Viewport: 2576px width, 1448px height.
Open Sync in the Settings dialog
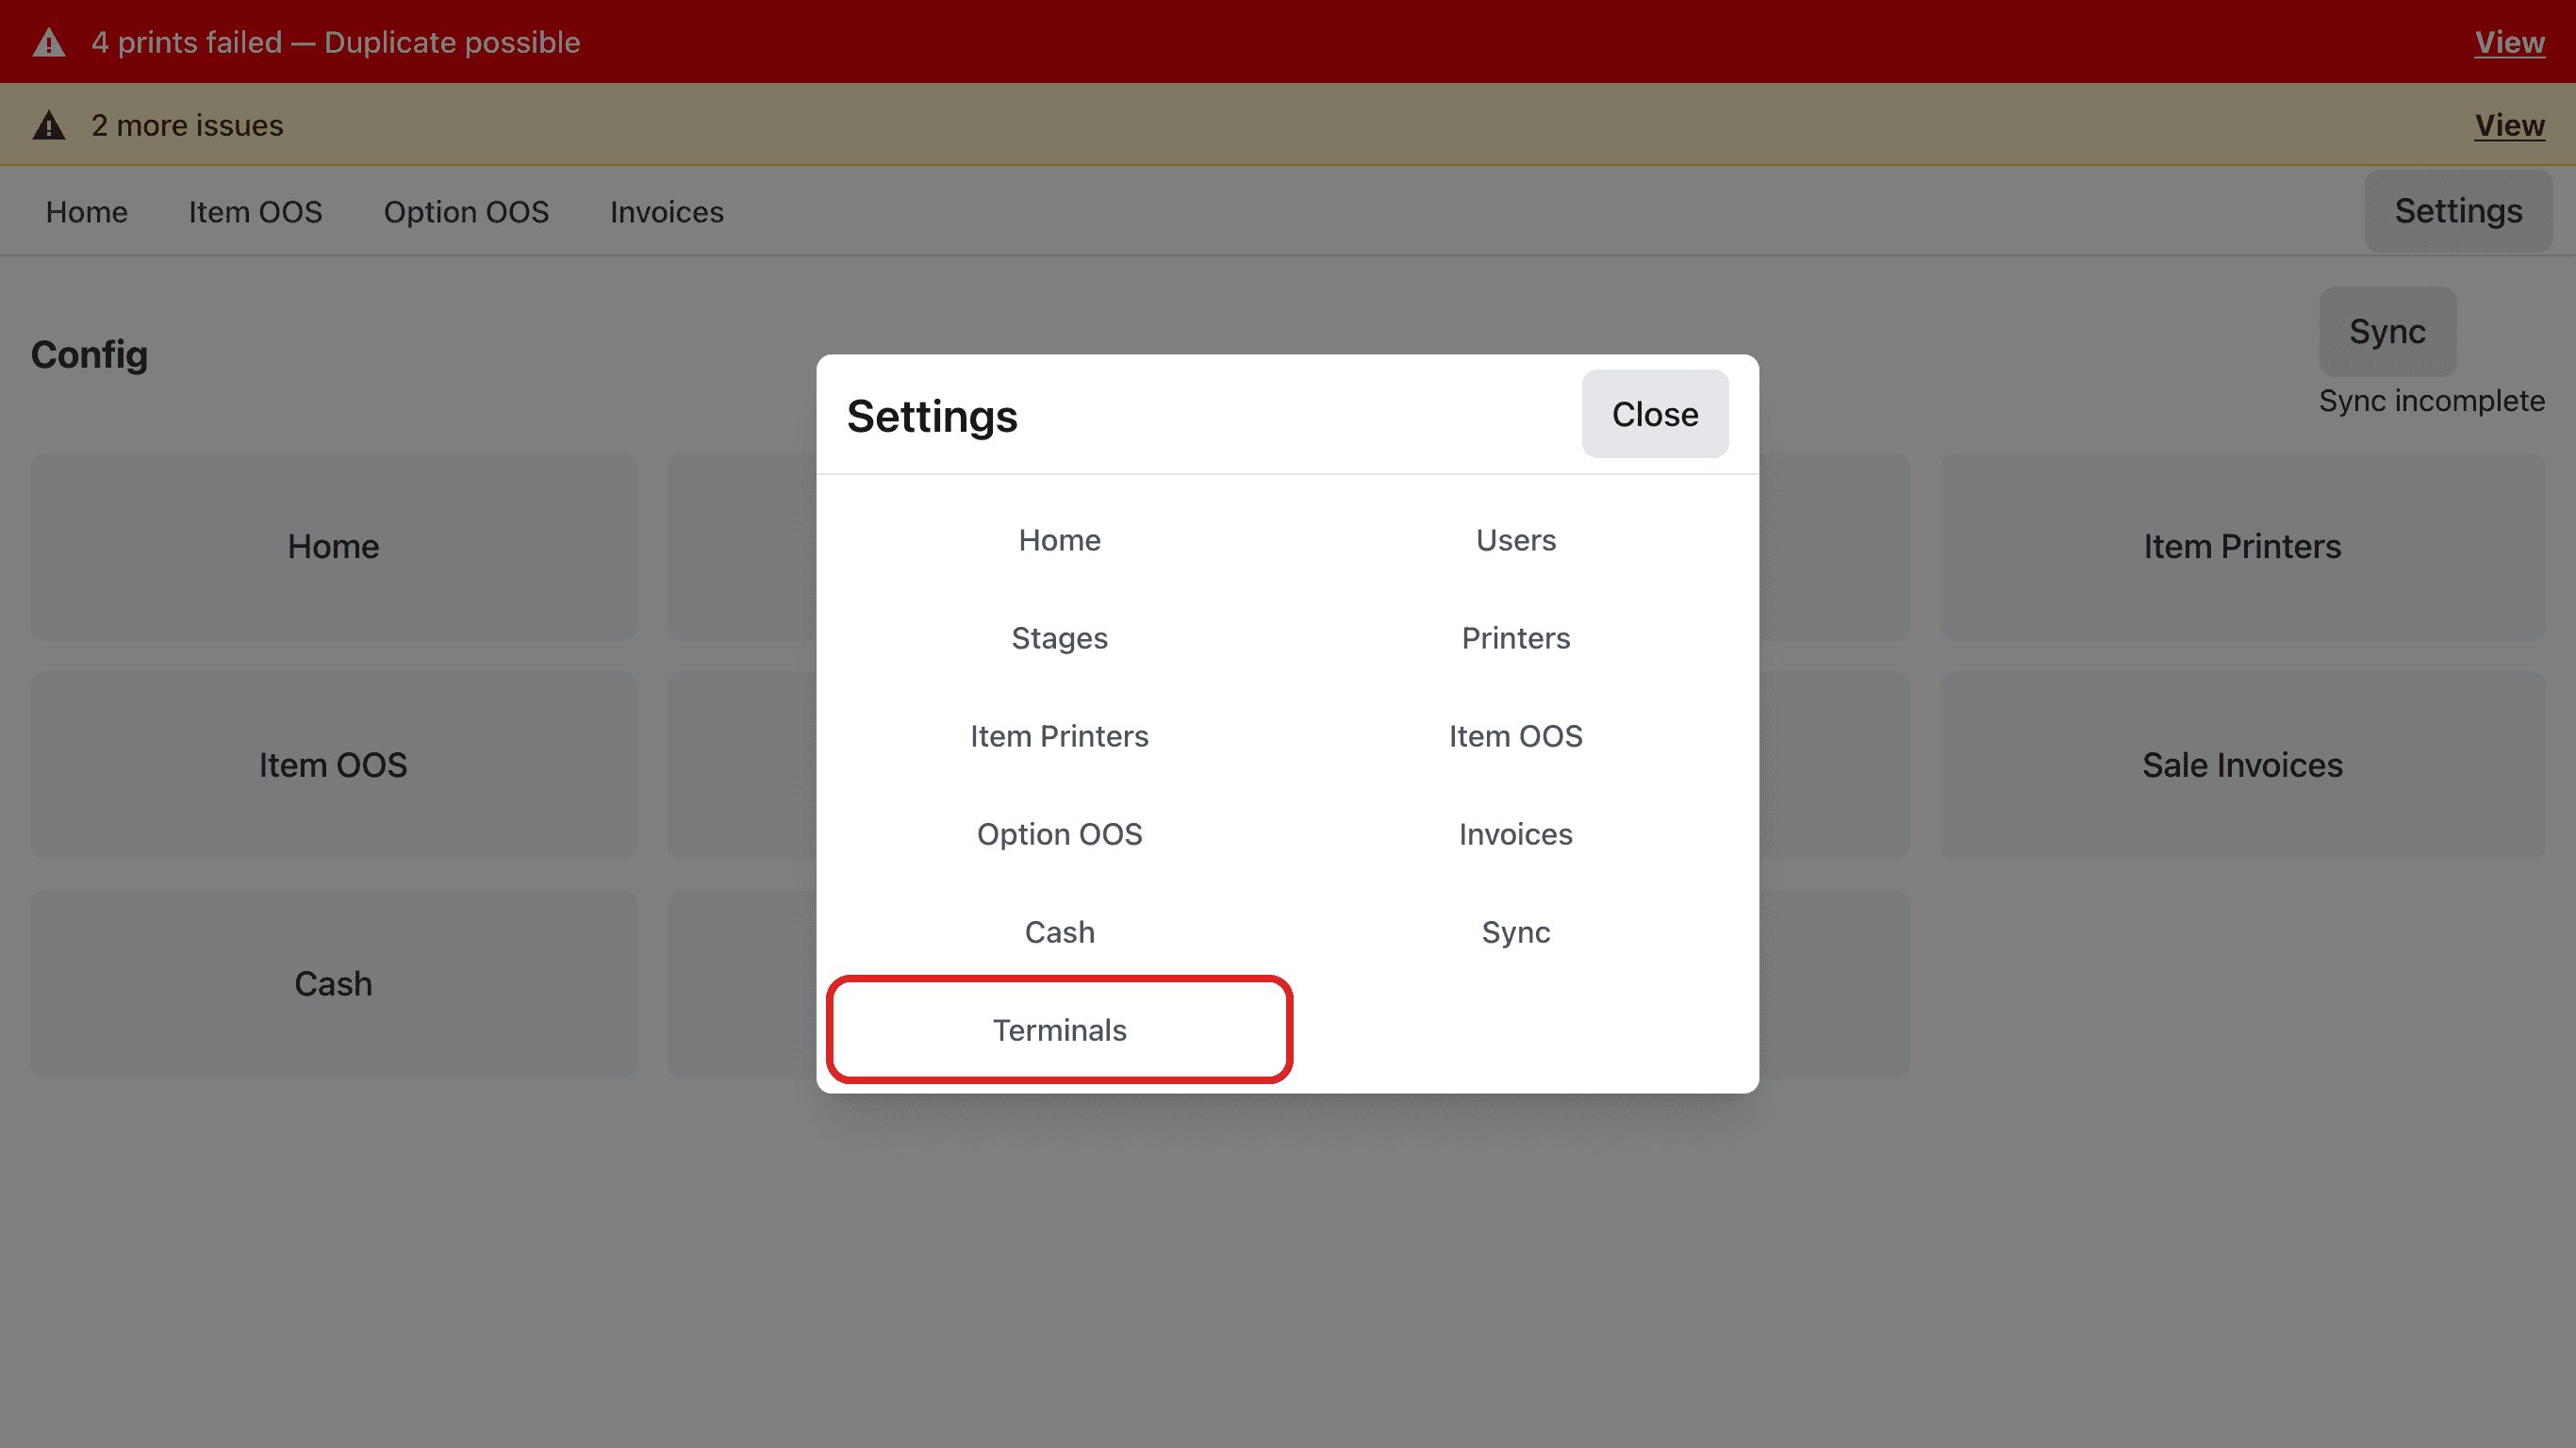(x=1516, y=932)
